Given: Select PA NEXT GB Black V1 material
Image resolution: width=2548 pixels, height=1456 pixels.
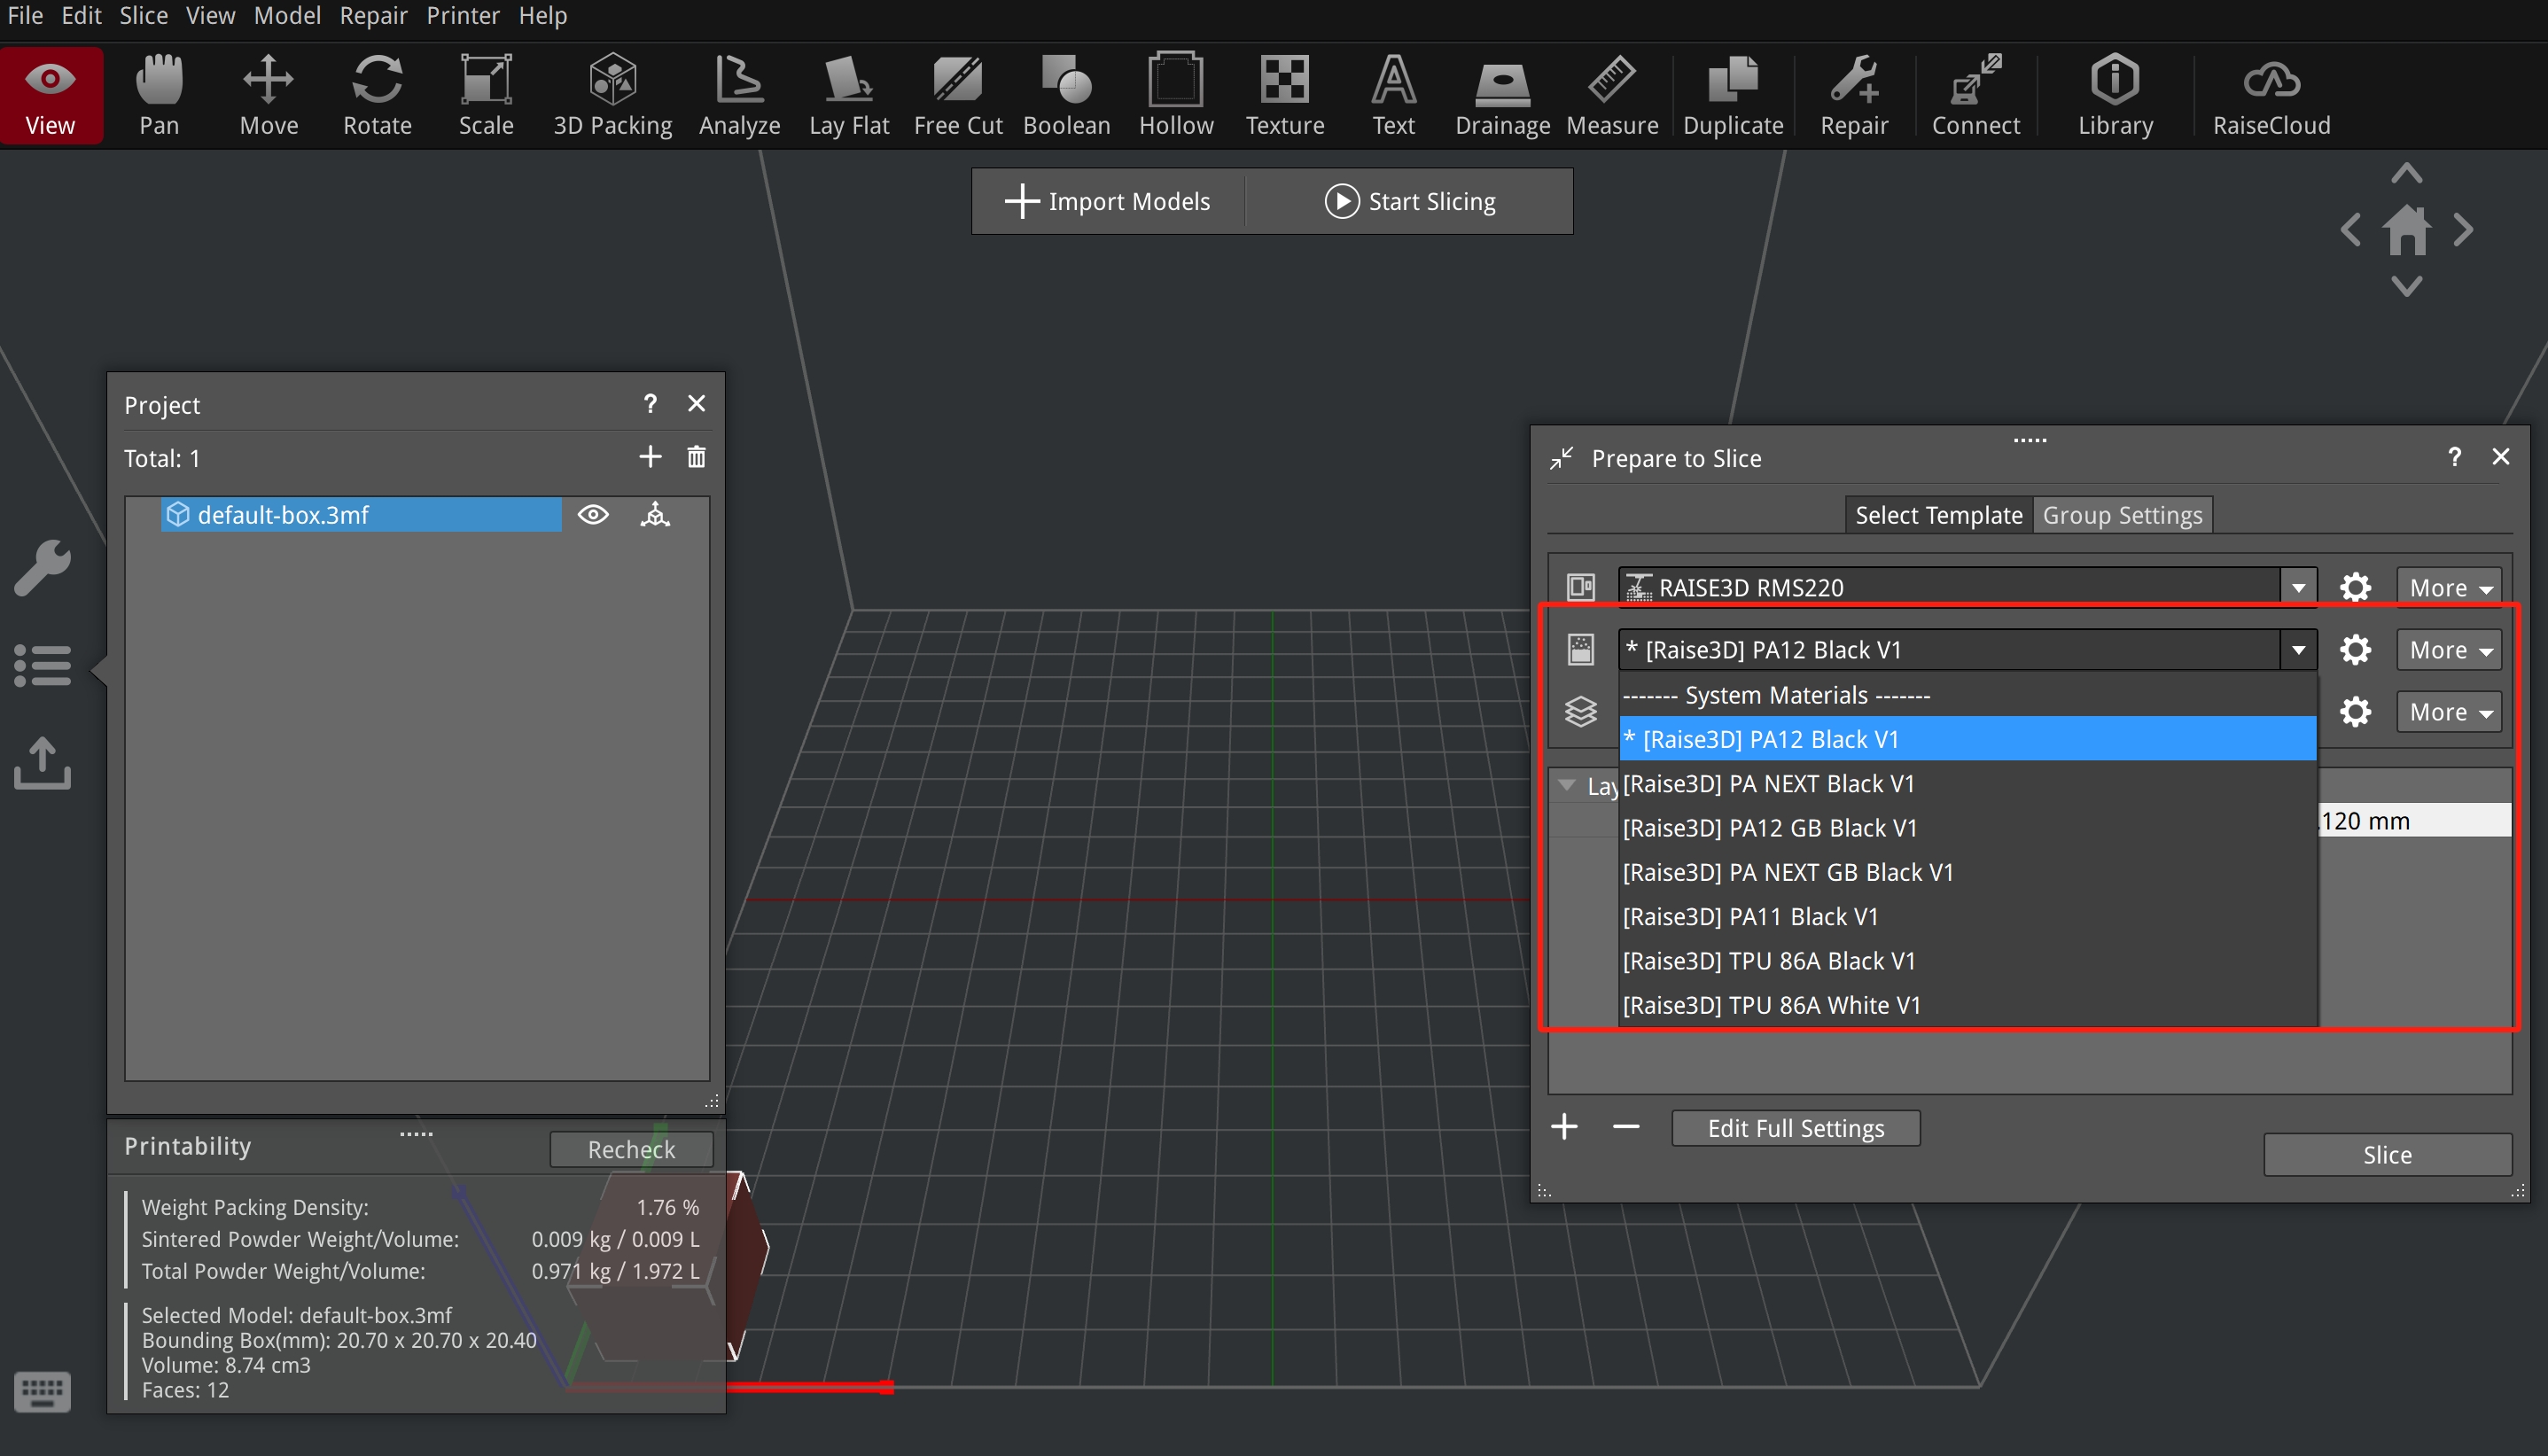Looking at the screenshot, I should click(x=1967, y=872).
